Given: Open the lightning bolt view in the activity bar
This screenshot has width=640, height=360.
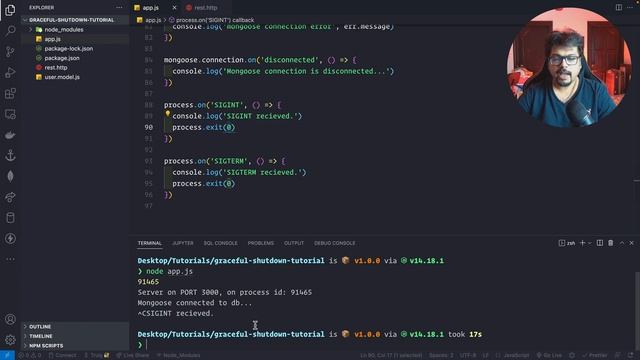Looking at the screenshot, I should tap(10, 239).
